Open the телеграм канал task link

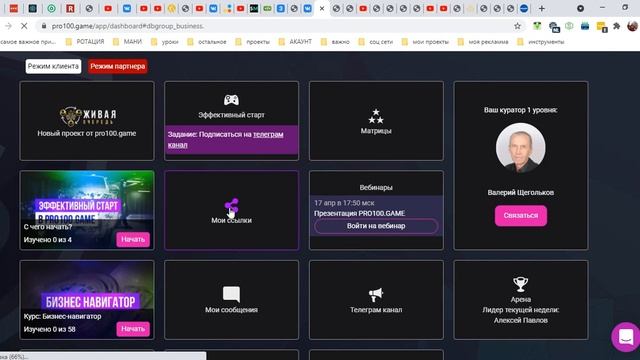225,140
